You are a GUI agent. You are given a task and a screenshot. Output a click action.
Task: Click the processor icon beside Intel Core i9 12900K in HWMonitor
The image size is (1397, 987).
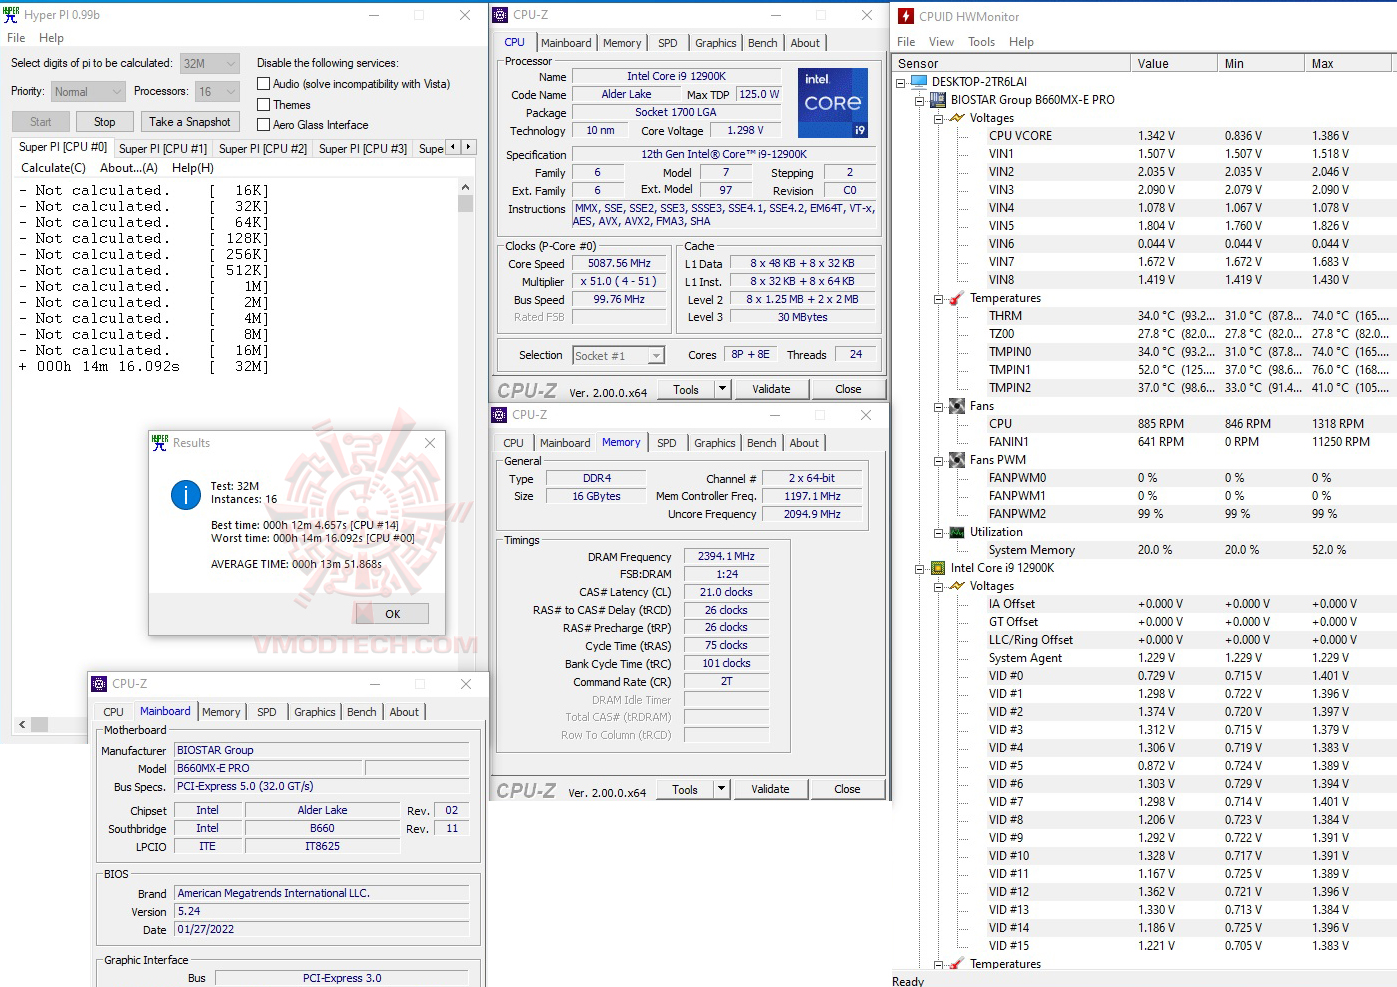click(x=938, y=568)
